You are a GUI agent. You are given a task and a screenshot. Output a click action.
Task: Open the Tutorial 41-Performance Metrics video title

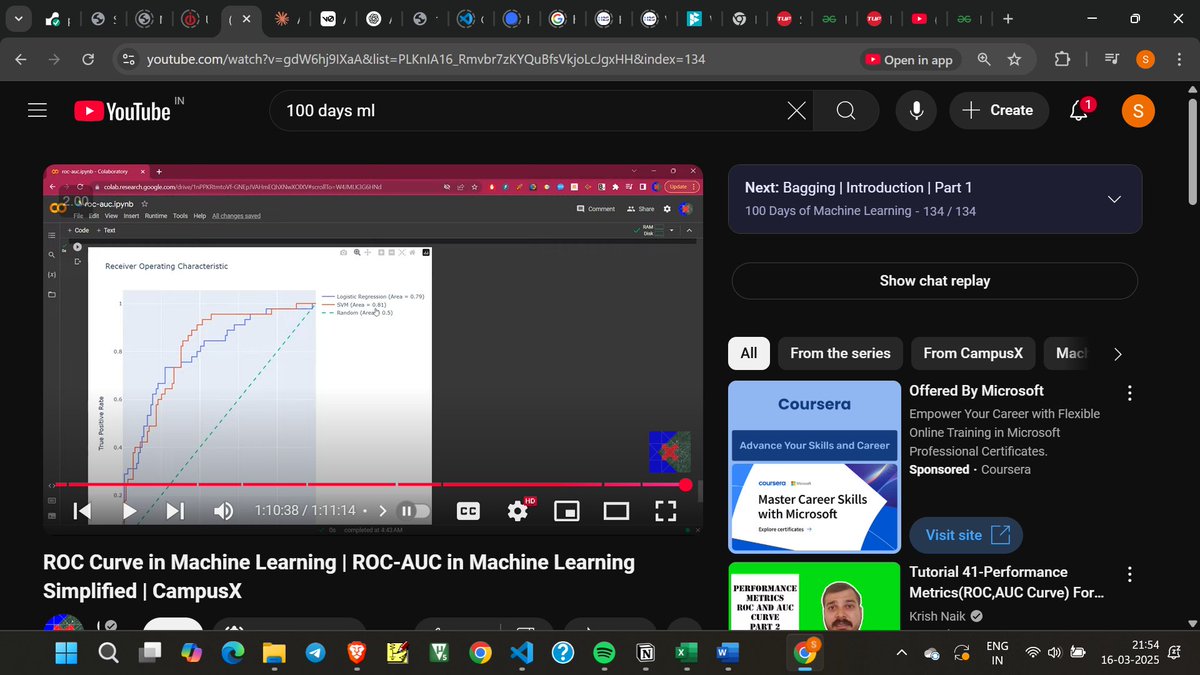point(1006,582)
